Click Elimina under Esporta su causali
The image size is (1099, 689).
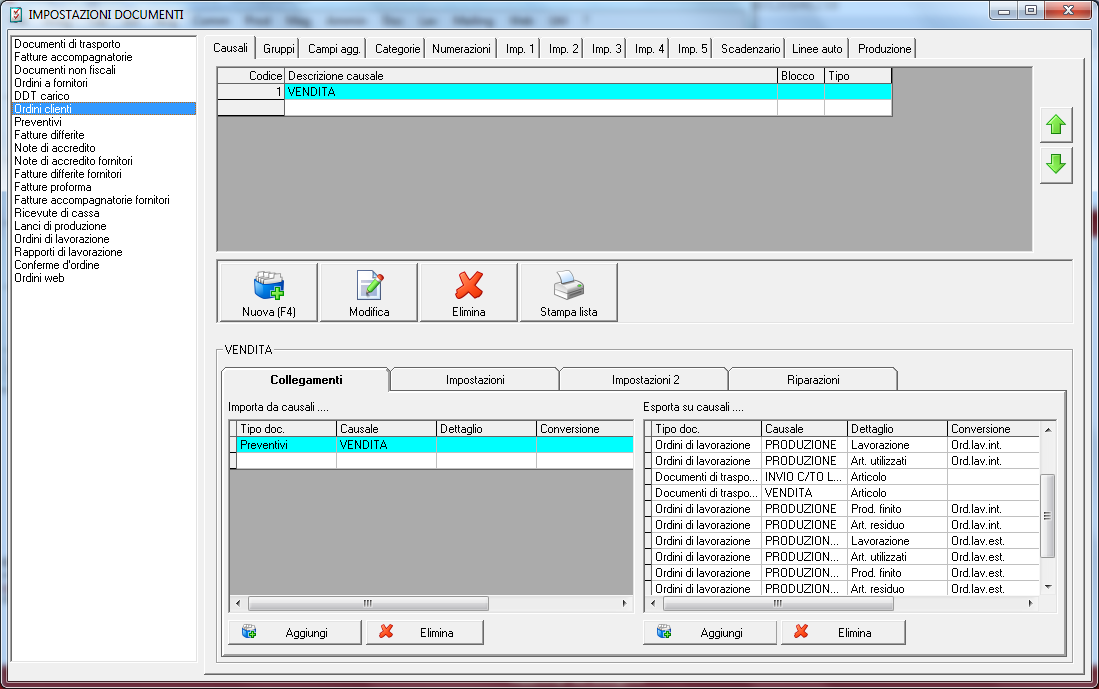pyautogui.click(x=843, y=632)
